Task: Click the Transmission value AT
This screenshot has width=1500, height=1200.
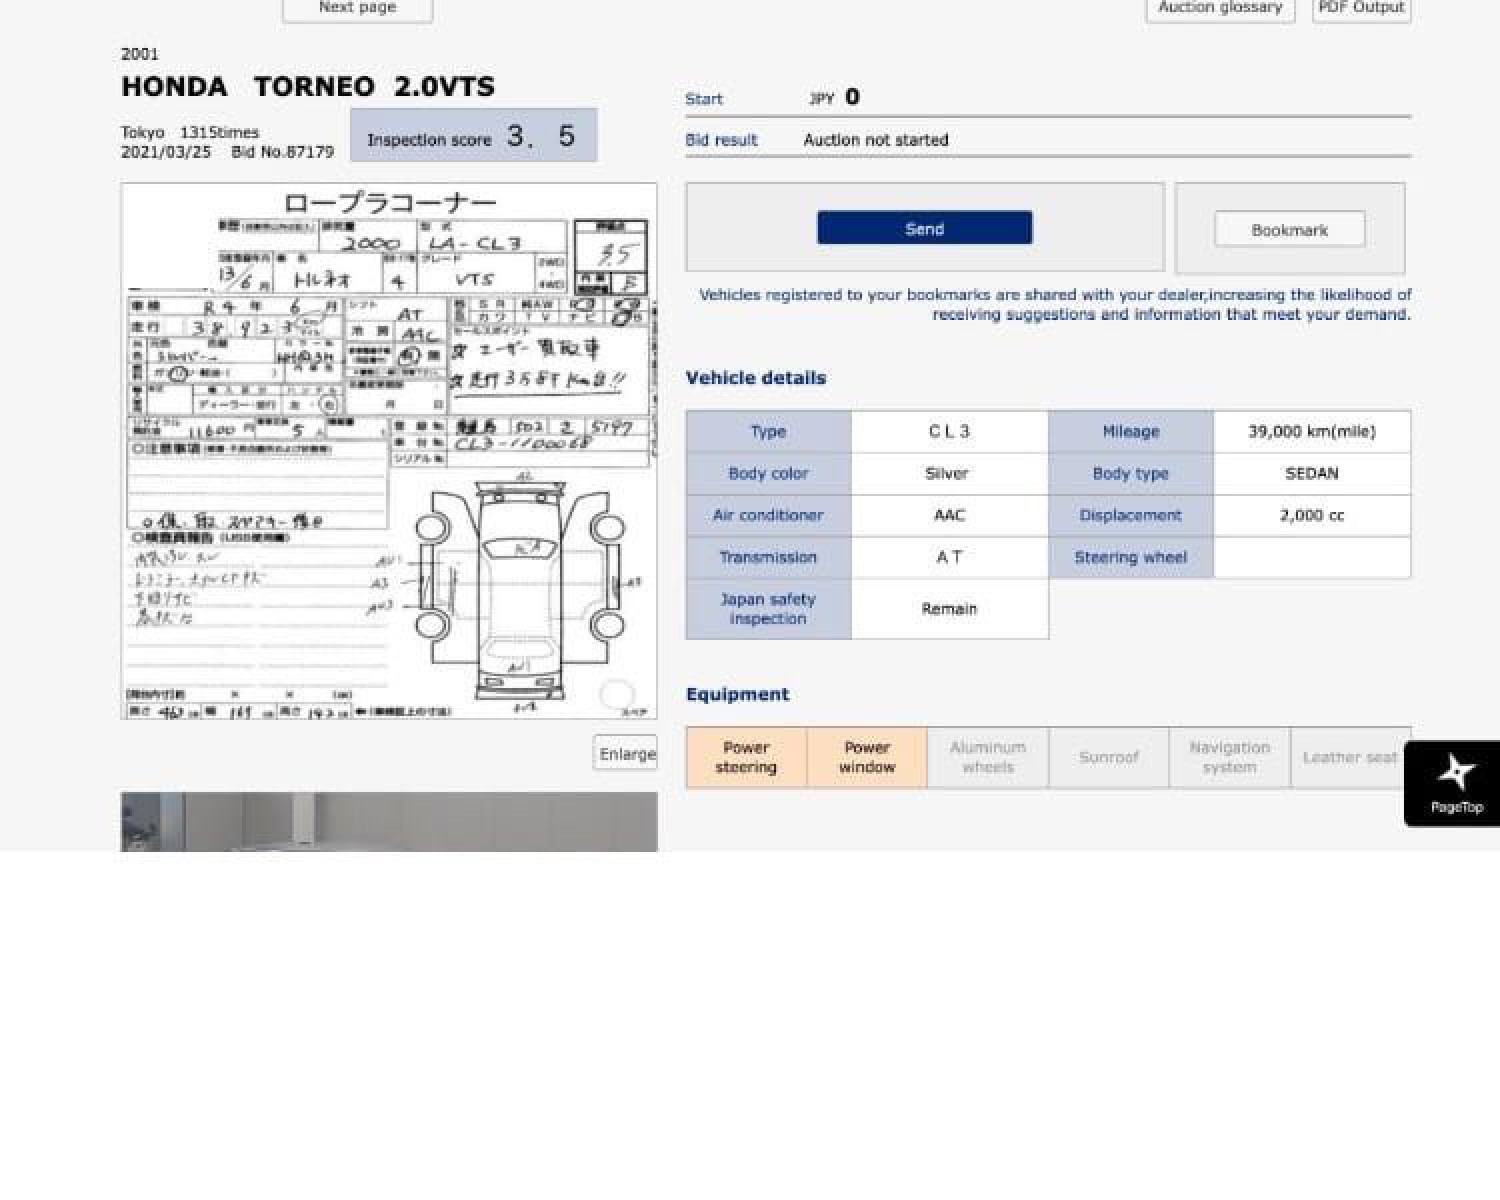Action: click(949, 557)
